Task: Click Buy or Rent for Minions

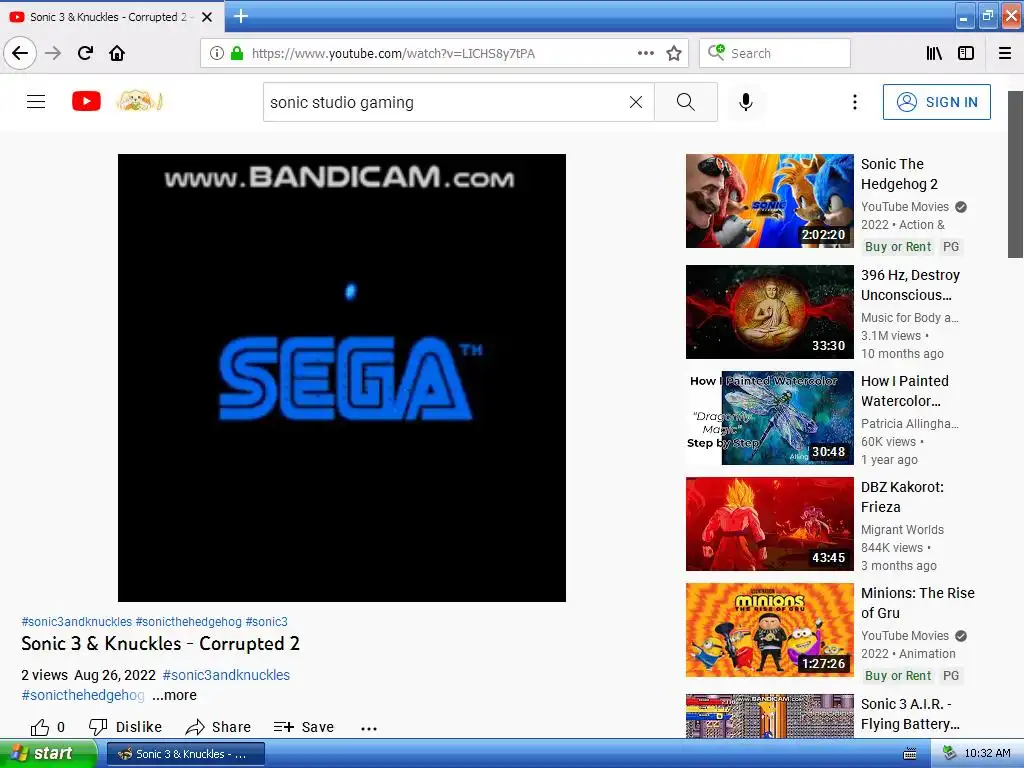Action: tap(898, 676)
